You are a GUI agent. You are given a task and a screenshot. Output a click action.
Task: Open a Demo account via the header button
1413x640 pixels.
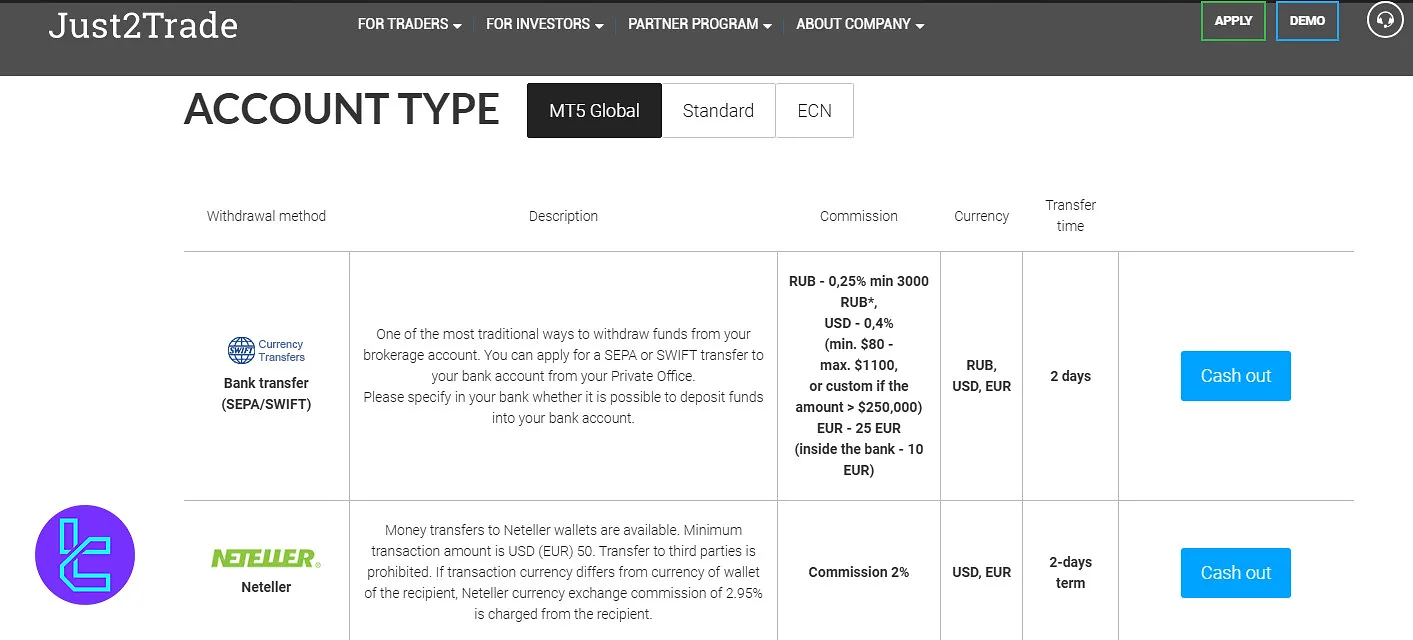[x=1307, y=21]
